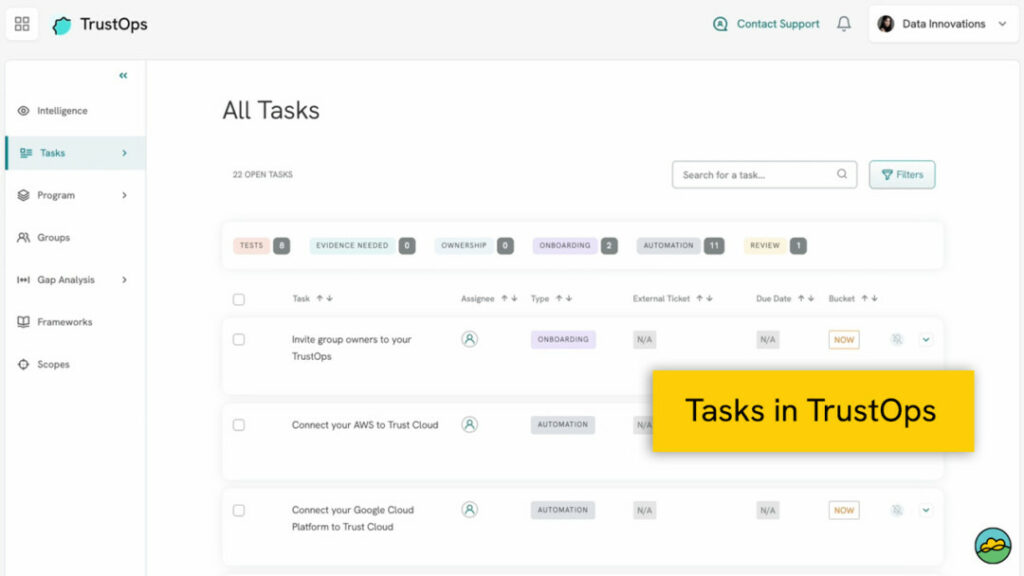Filter by the Evidence Needed tag

[352, 246]
